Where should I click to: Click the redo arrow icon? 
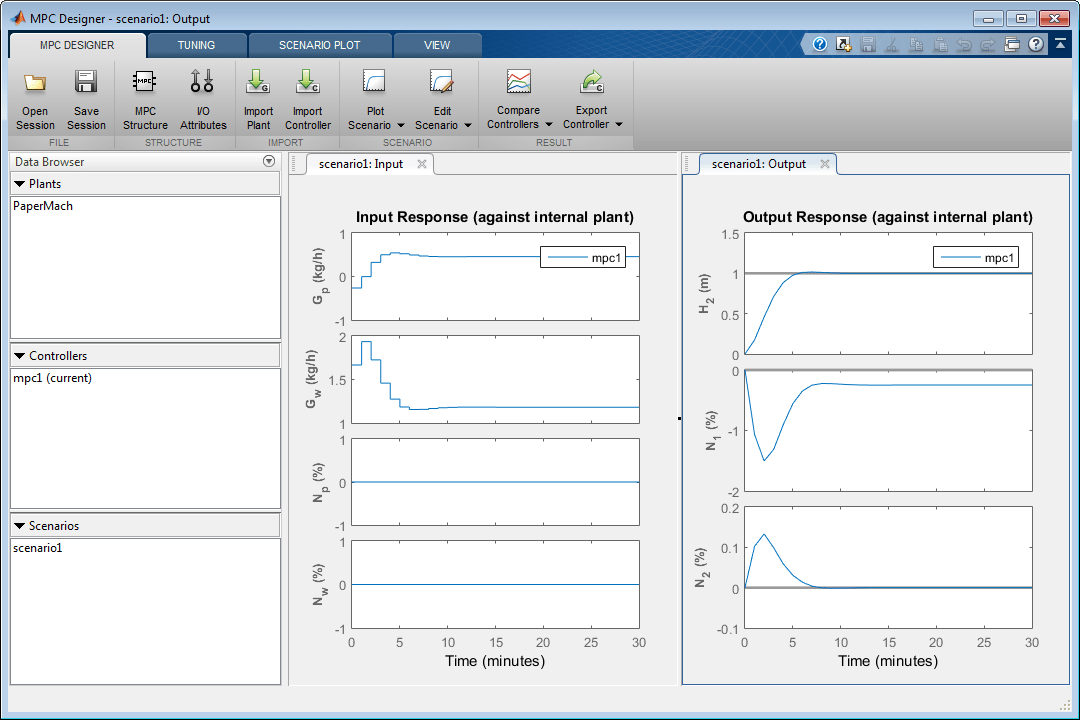tap(988, 45)
